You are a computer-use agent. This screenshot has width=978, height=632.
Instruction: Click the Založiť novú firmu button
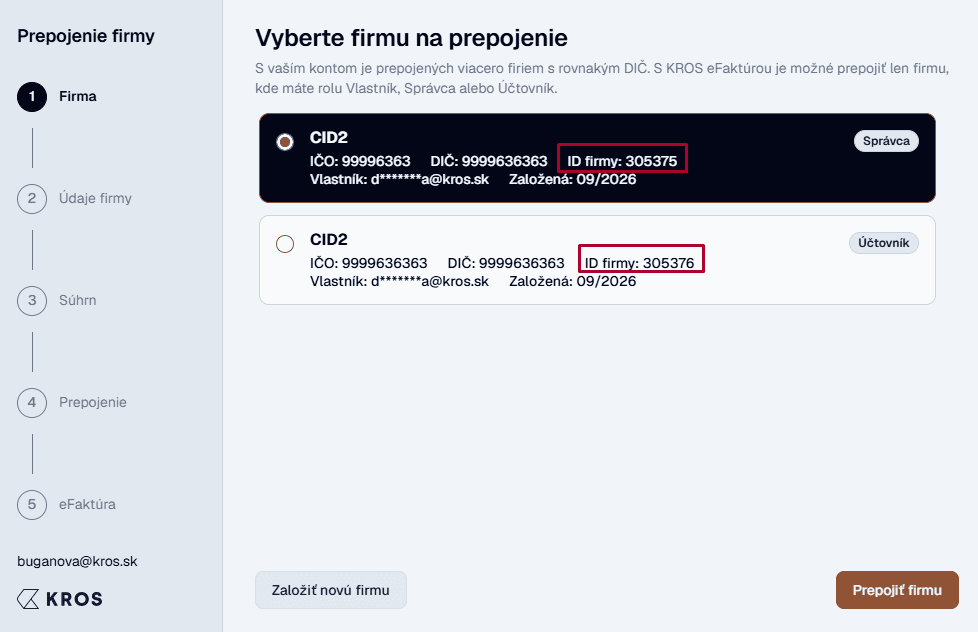(331, 590)
